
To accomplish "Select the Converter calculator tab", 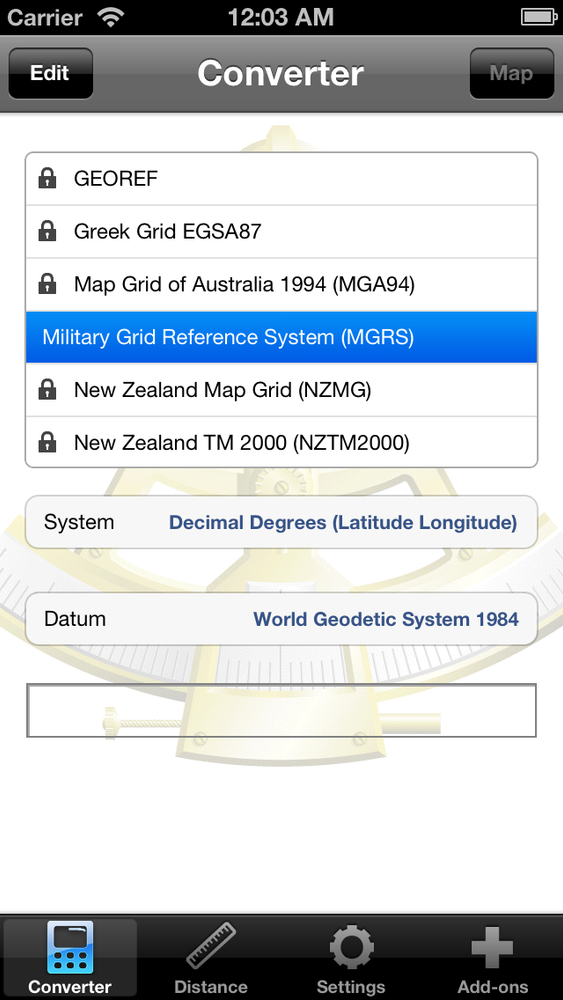I will 70,958.
